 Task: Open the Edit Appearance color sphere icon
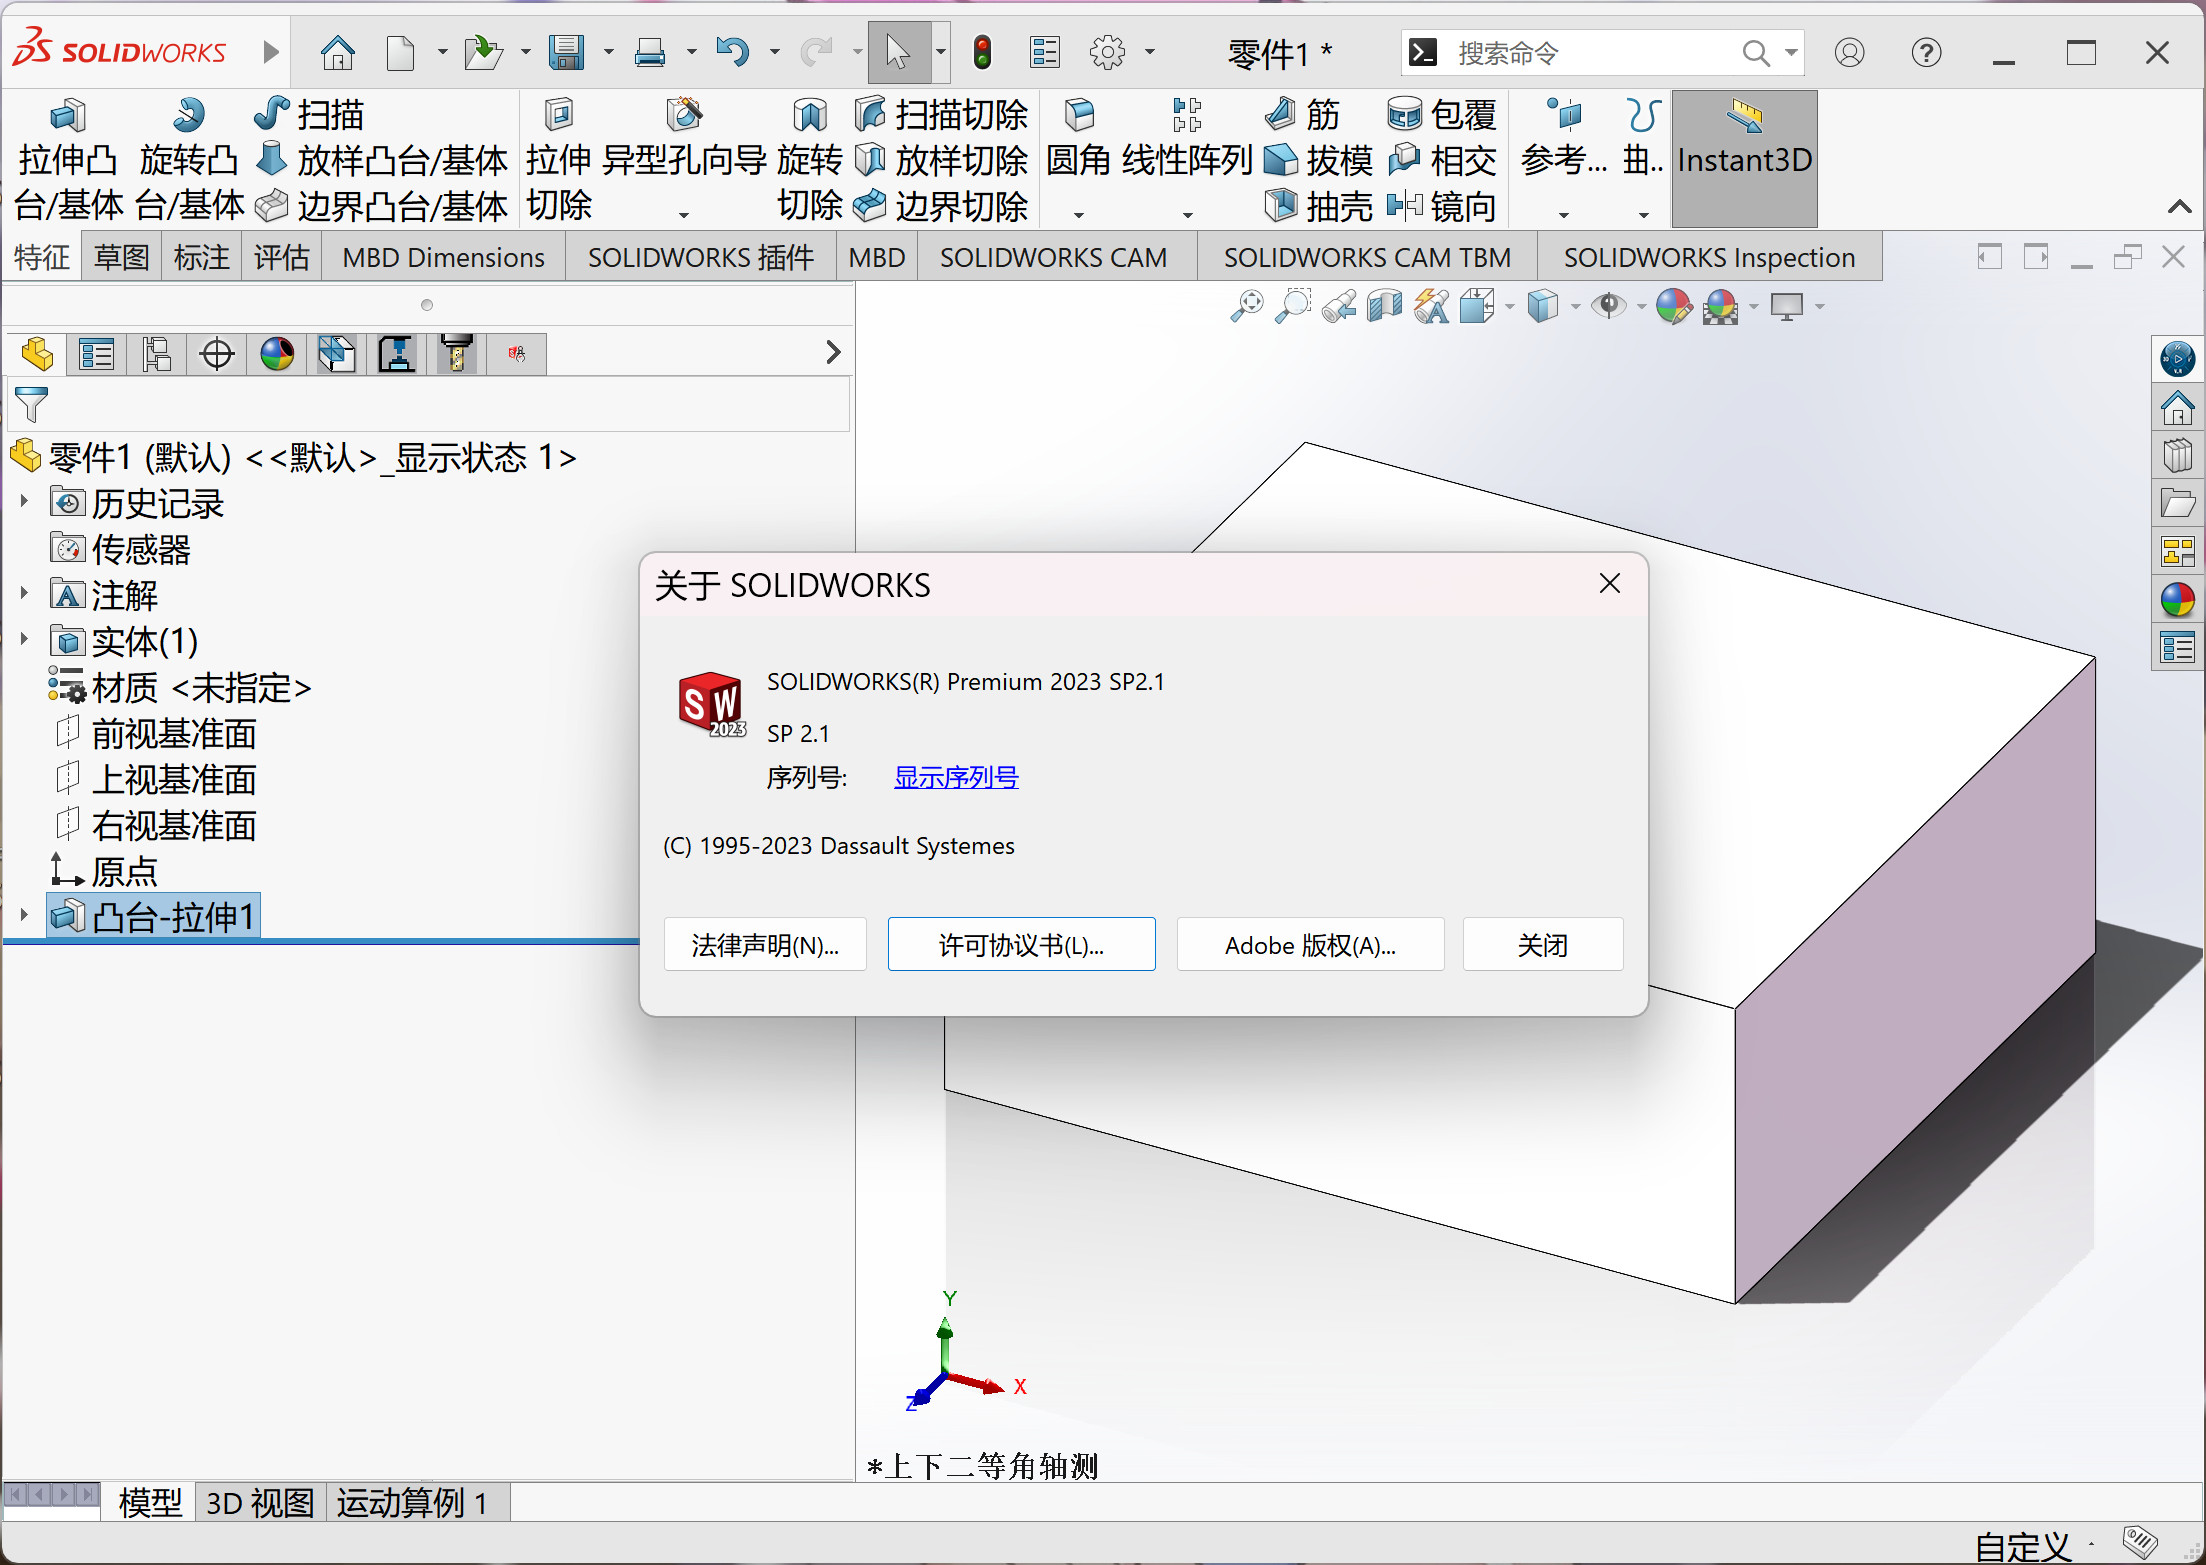(x=1673, y=306)
